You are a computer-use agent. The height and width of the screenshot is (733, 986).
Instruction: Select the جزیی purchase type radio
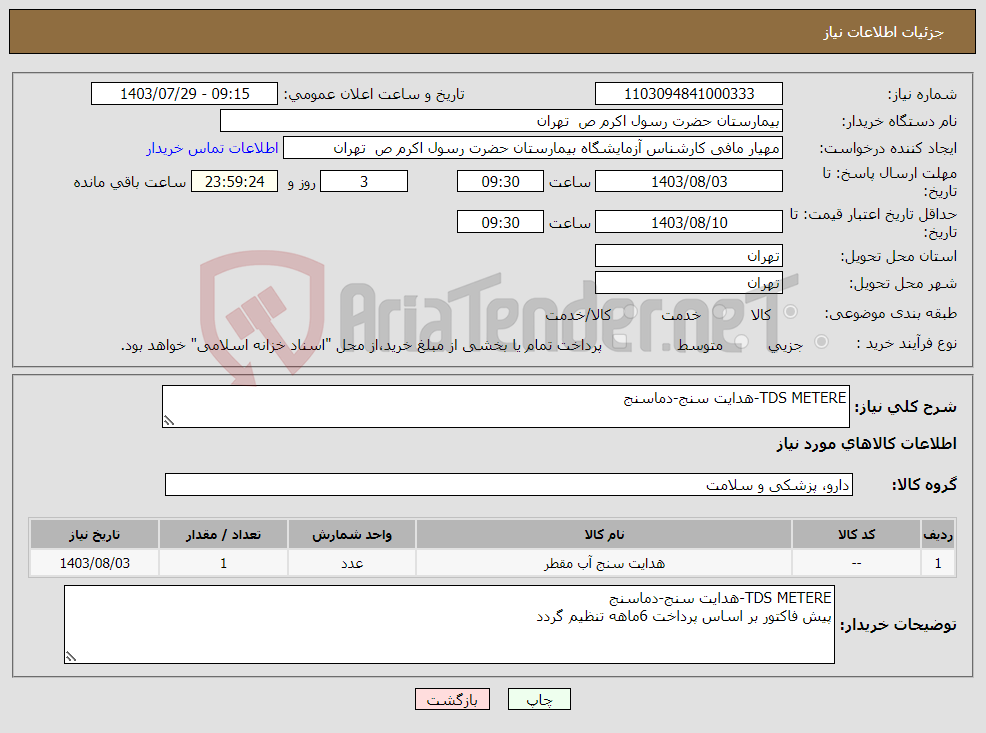821,342
